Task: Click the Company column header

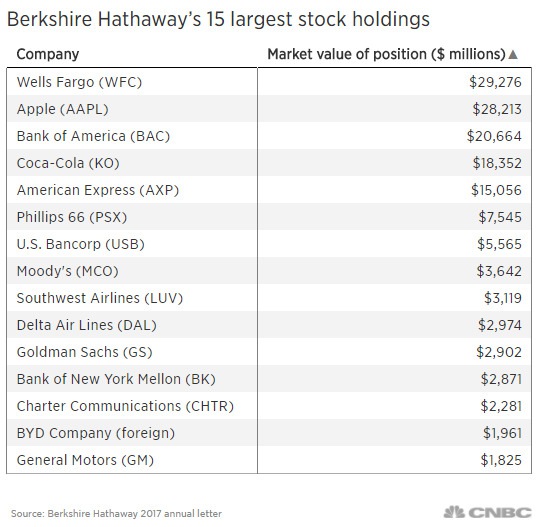Action: (48, 54)
